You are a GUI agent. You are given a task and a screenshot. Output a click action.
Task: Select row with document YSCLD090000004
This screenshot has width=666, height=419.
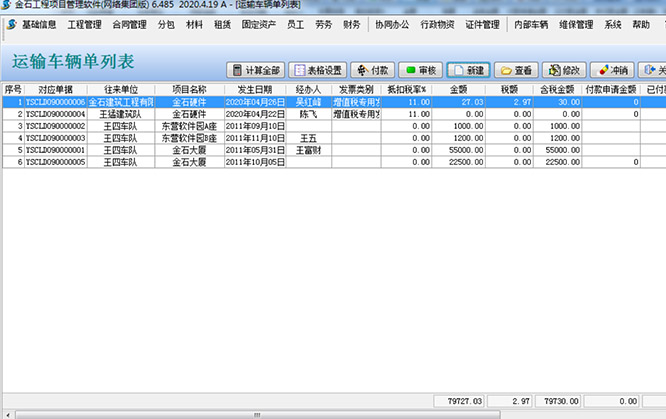click(56, 114)
